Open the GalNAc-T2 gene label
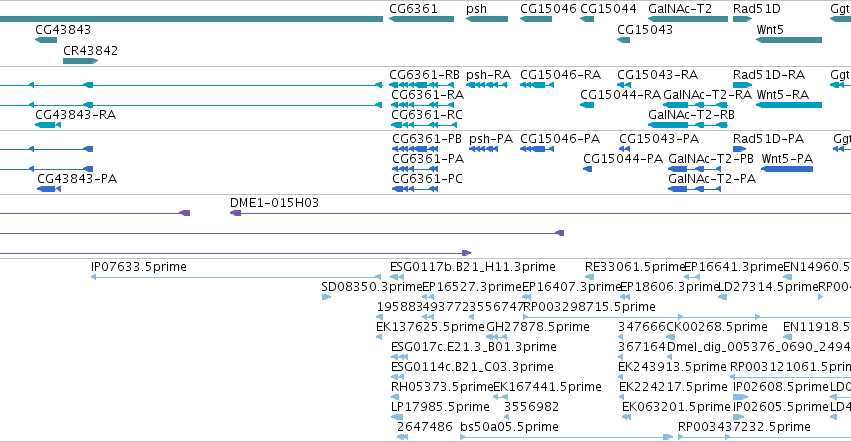The height and width of the screenshot is (442, 851). click(x=680, y=9)
